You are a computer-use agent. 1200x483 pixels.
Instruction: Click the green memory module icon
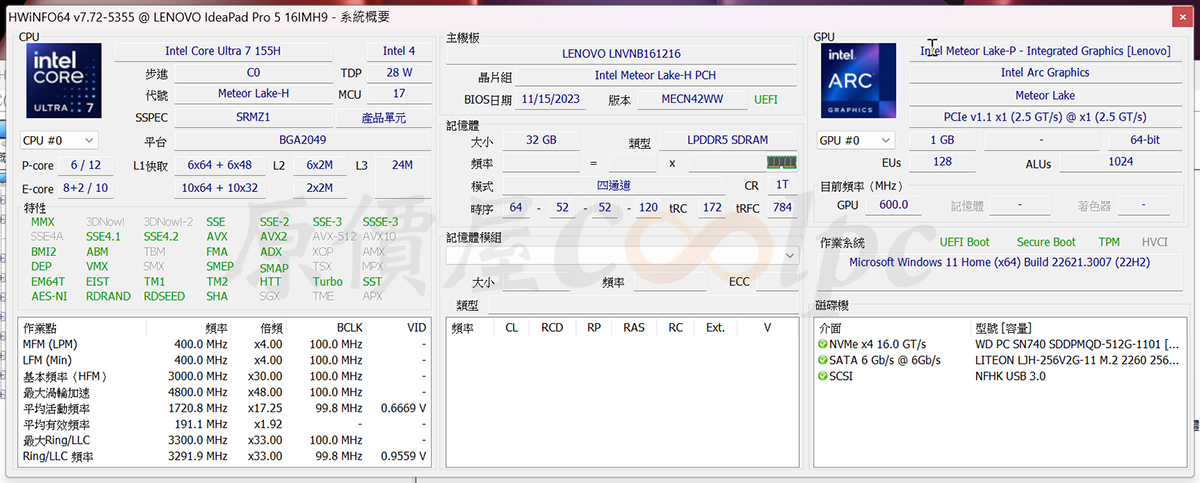coord(781,163)
